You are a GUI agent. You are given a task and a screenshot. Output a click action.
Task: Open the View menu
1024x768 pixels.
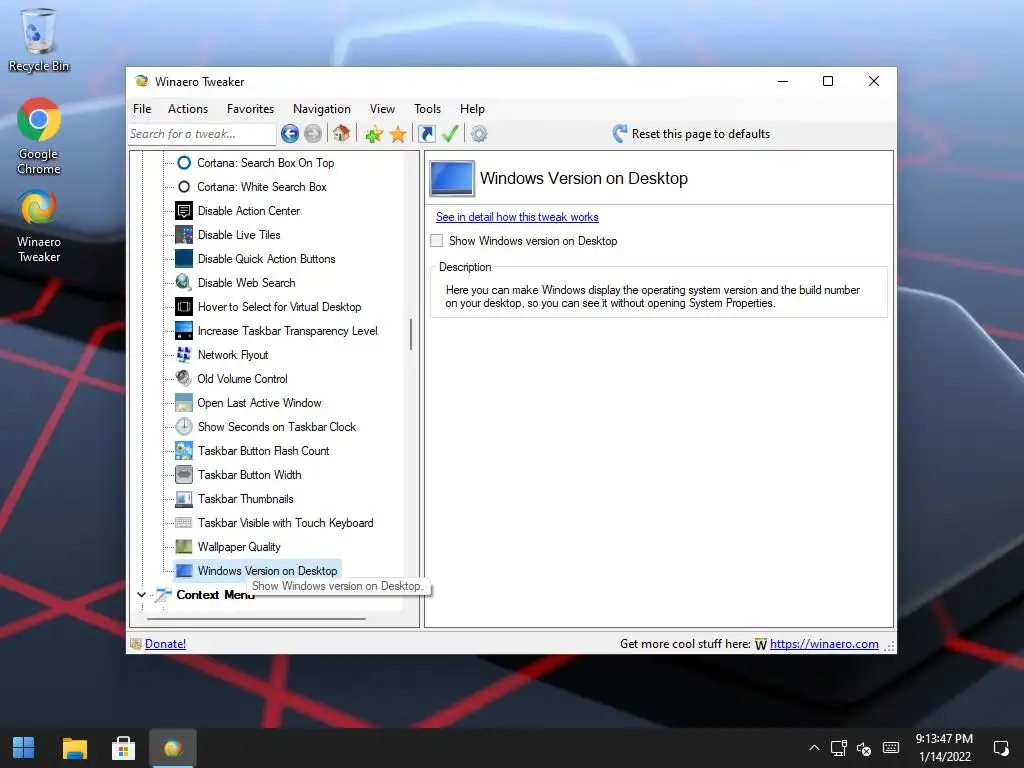click(382, 109)
